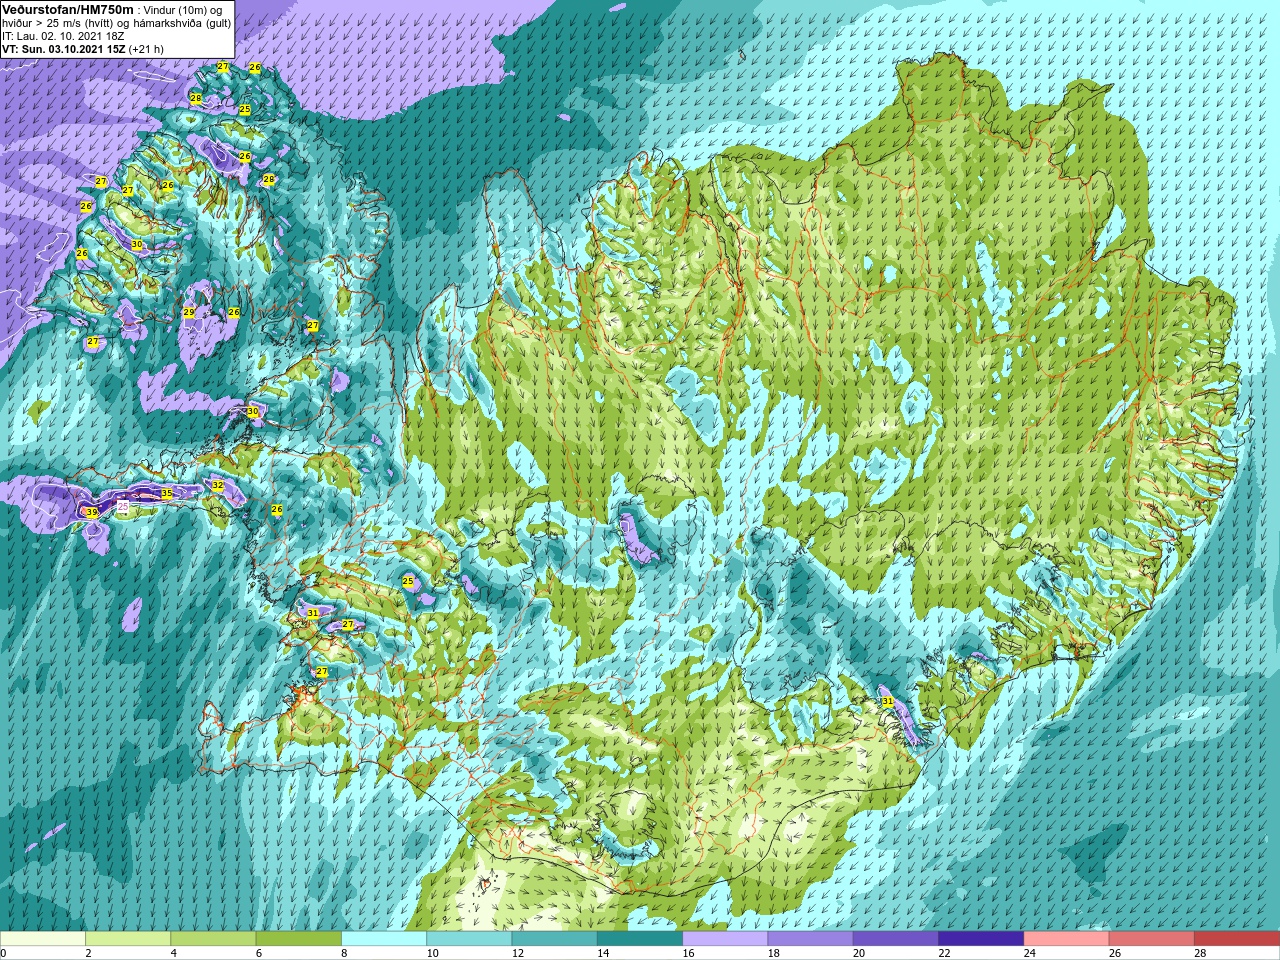Click the legend scale label '6'
Viewport: 1280px width, 960px height.
[259, 953]
